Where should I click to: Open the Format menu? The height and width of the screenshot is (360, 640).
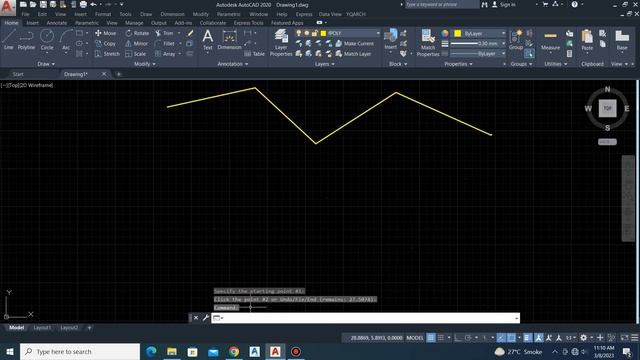(x=103, y=14)
